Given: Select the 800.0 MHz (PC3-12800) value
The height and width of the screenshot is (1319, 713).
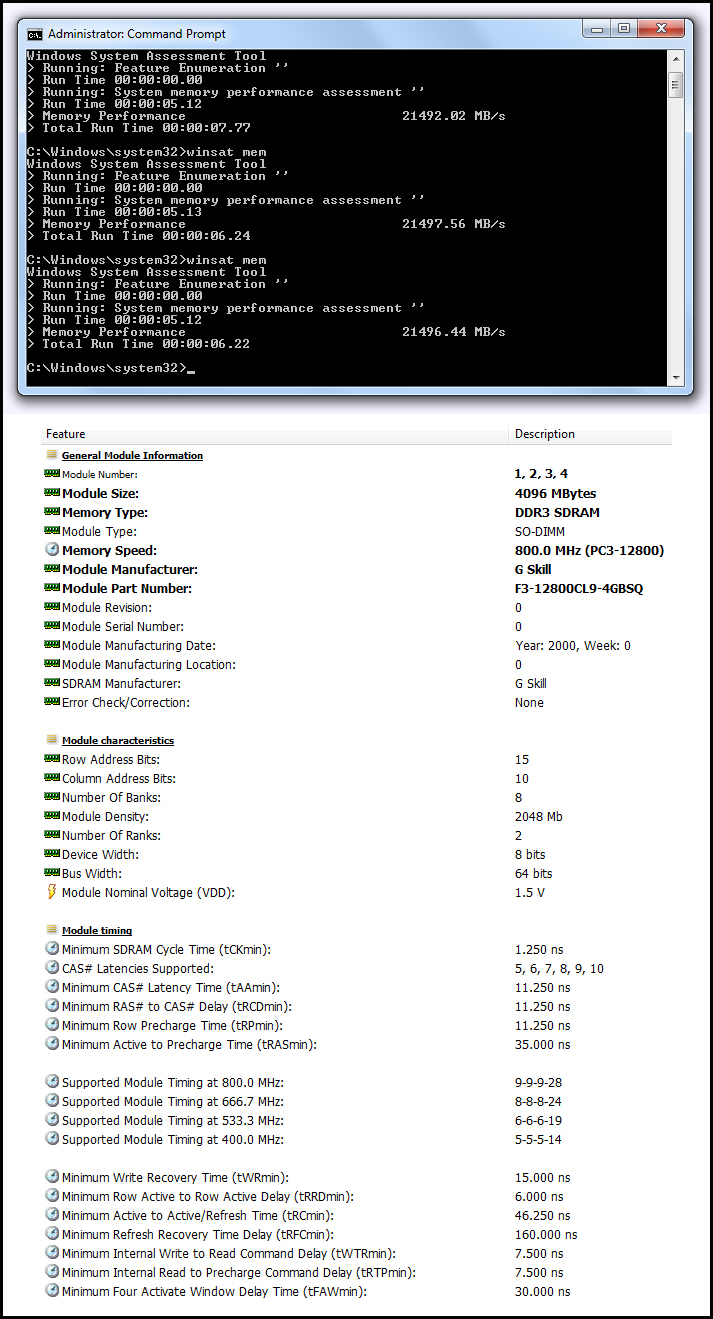Looking at the screenshot, I should [589, 551].
